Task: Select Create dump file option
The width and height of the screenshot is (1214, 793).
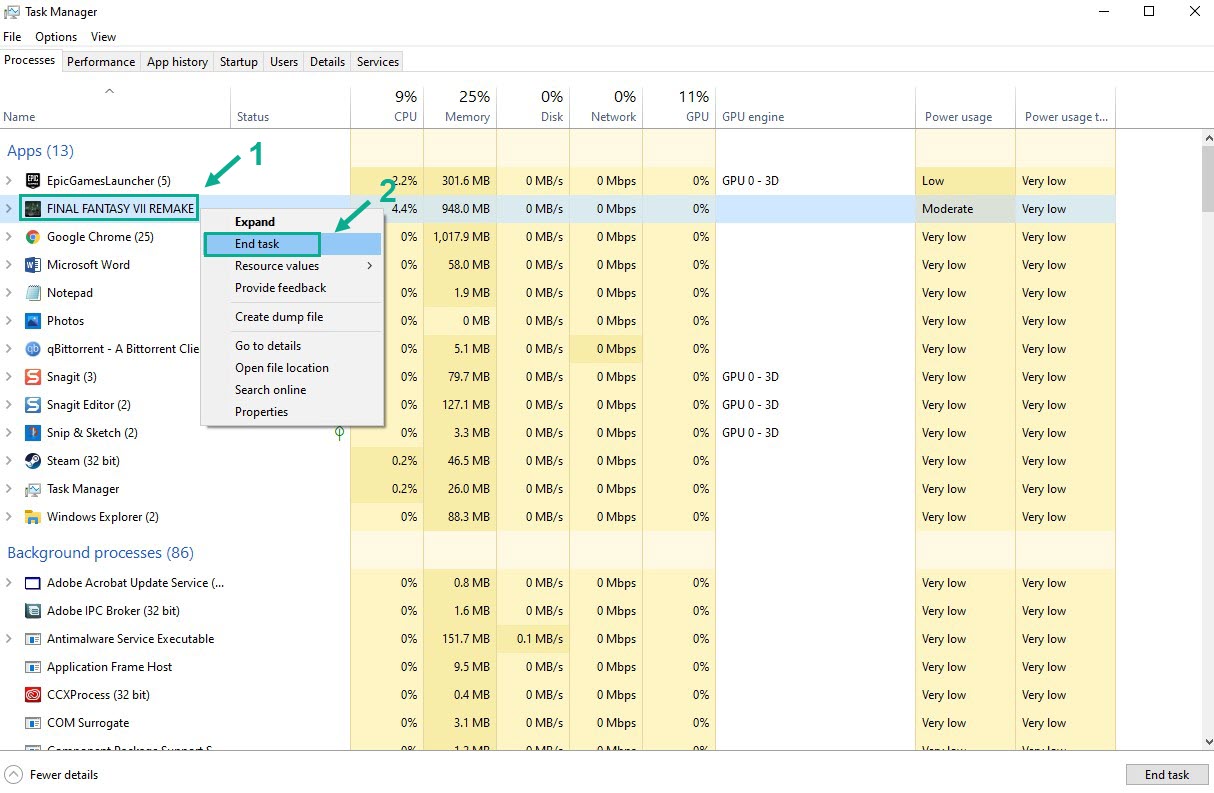Action: tap(292, 317)
